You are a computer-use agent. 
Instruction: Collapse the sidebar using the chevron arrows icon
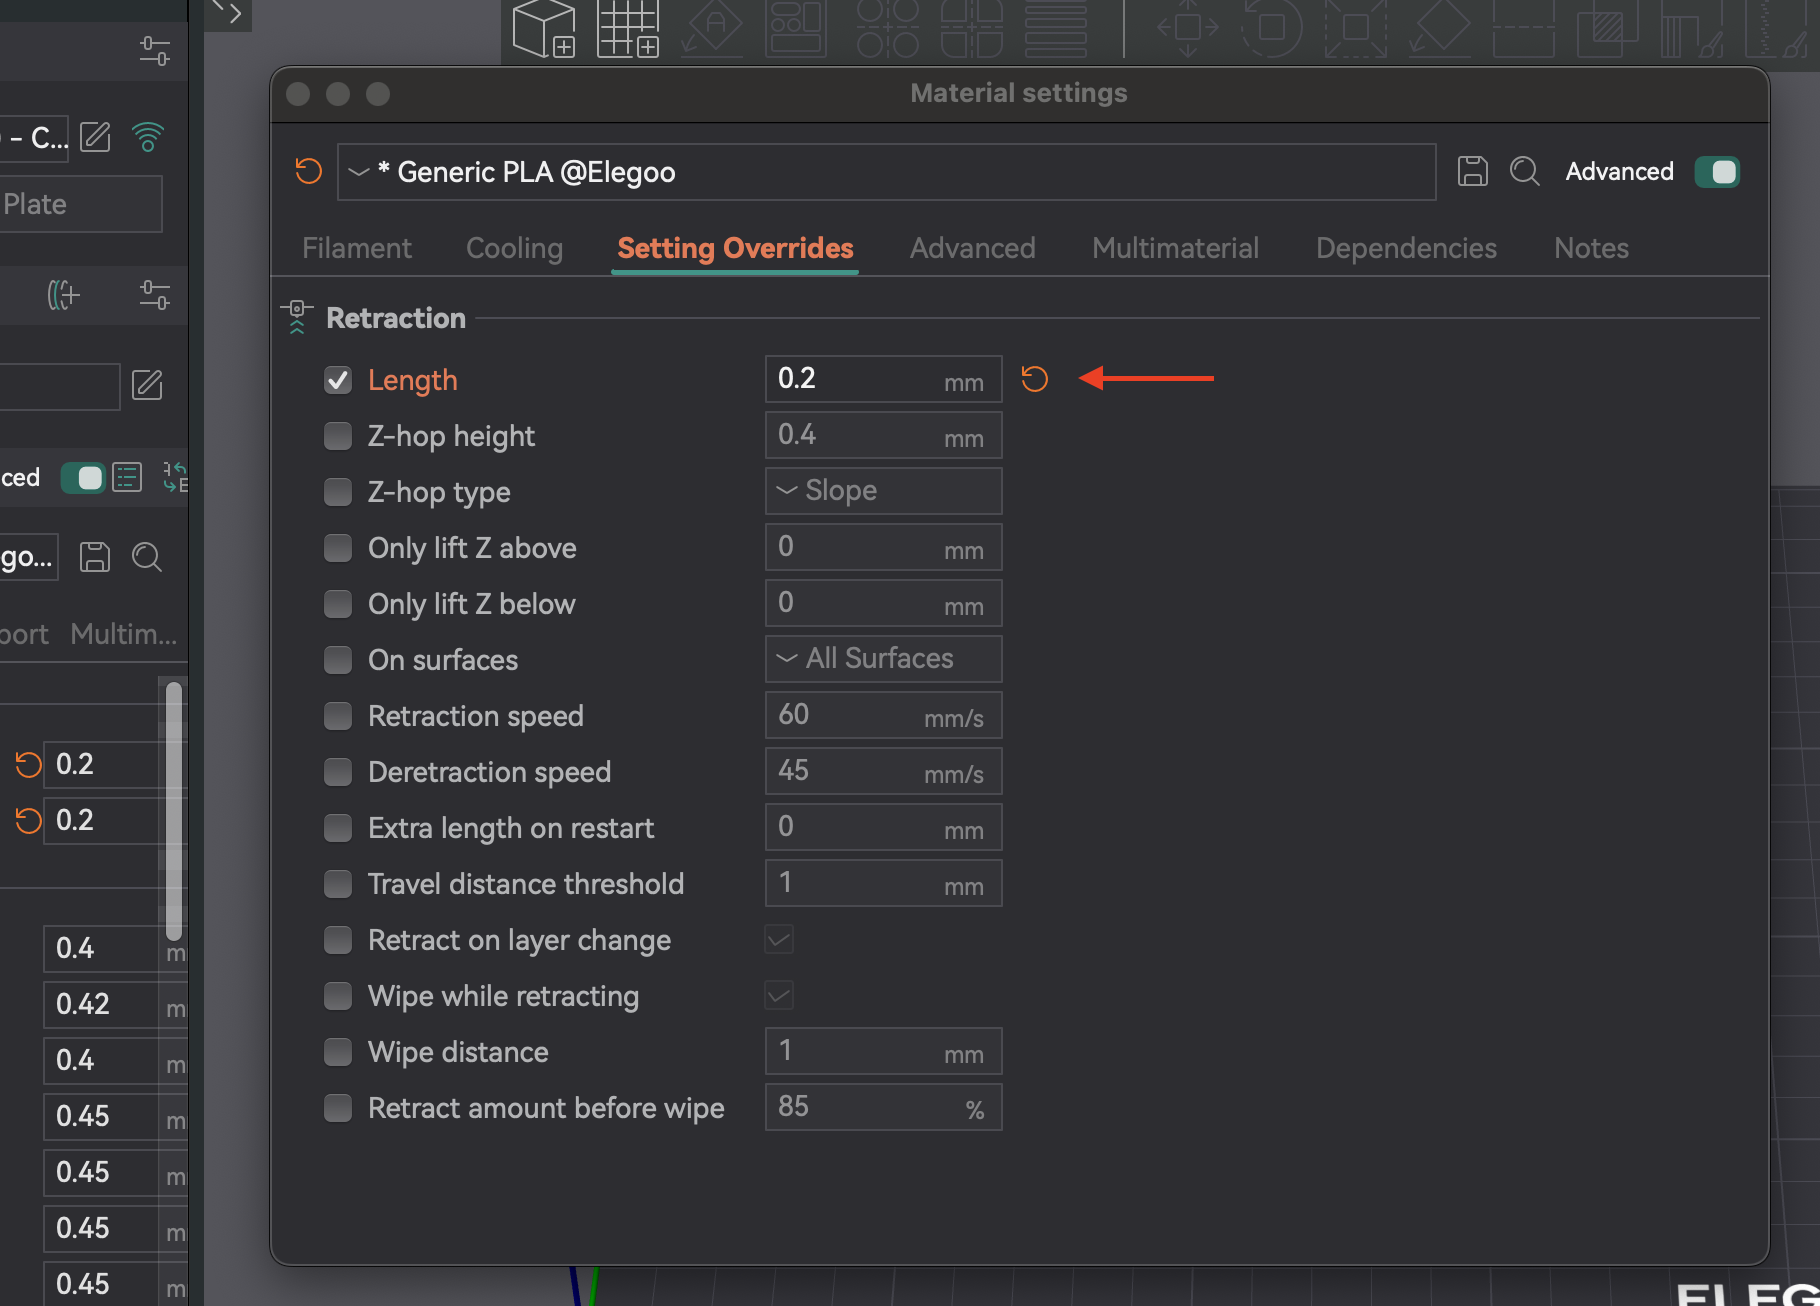point(227,13)
